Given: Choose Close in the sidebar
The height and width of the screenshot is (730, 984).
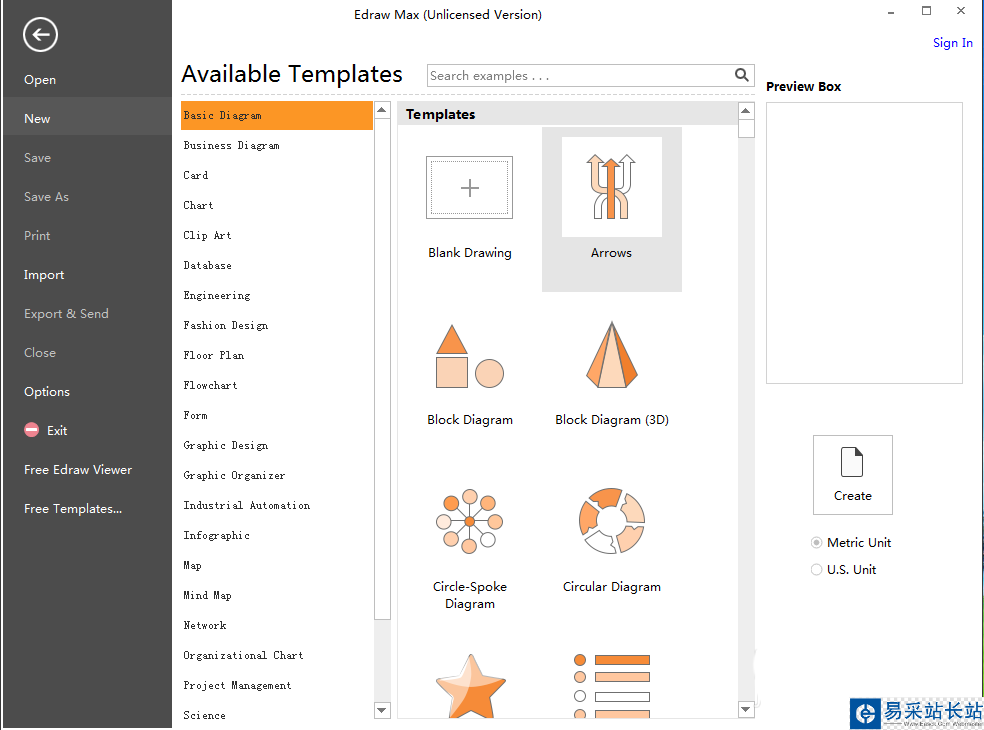Looking at the screenshot, I should point(40,353).
